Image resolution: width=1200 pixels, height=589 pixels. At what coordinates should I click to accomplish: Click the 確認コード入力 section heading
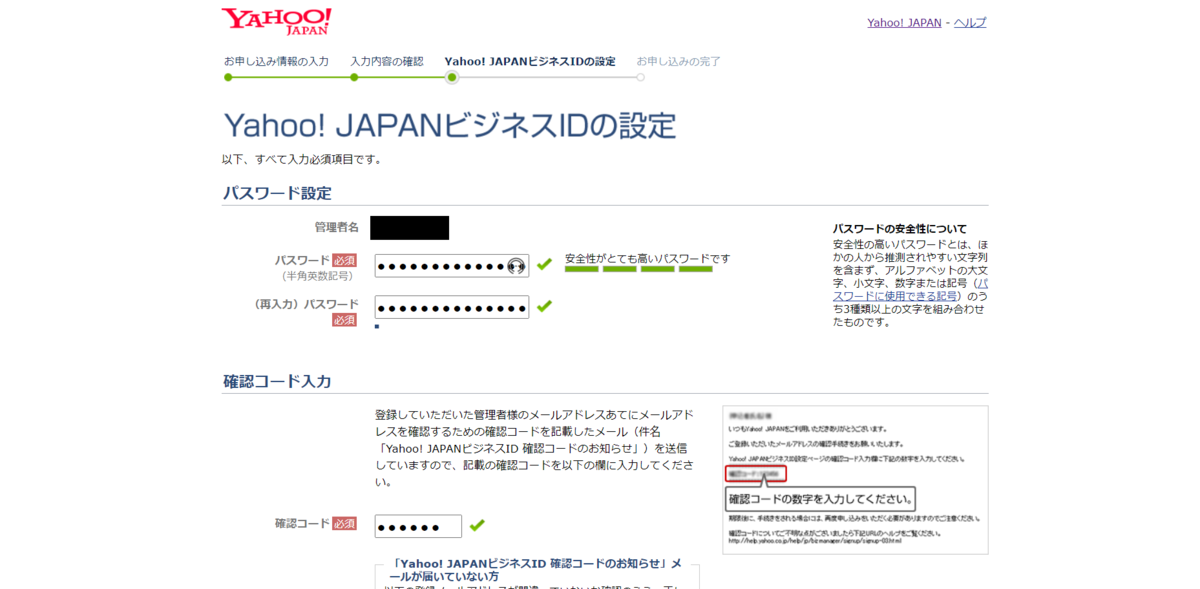[x=277, y=381]
